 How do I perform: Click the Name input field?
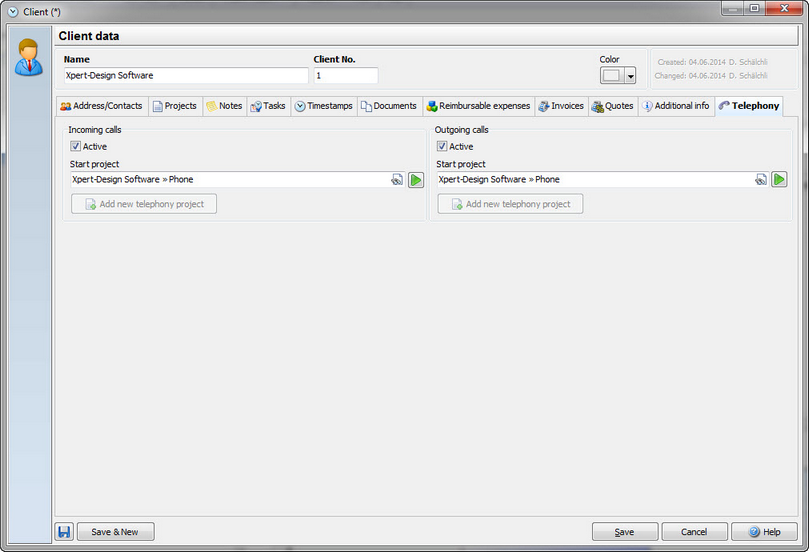coord(186,76)
